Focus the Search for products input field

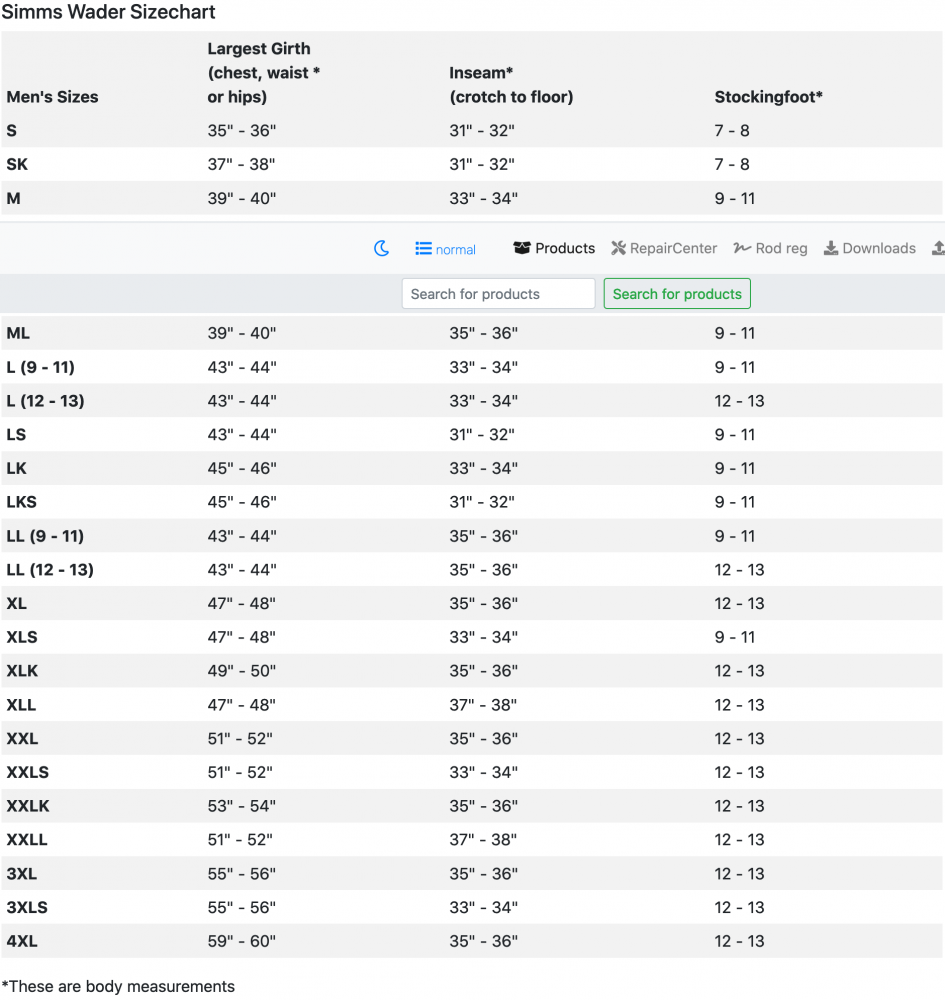(499, 294)
